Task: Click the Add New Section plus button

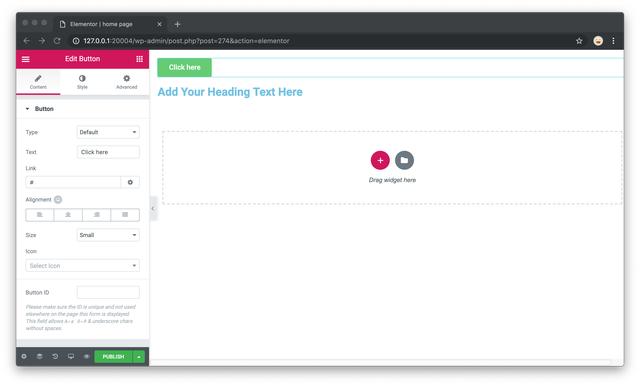Action: (380, 160)
